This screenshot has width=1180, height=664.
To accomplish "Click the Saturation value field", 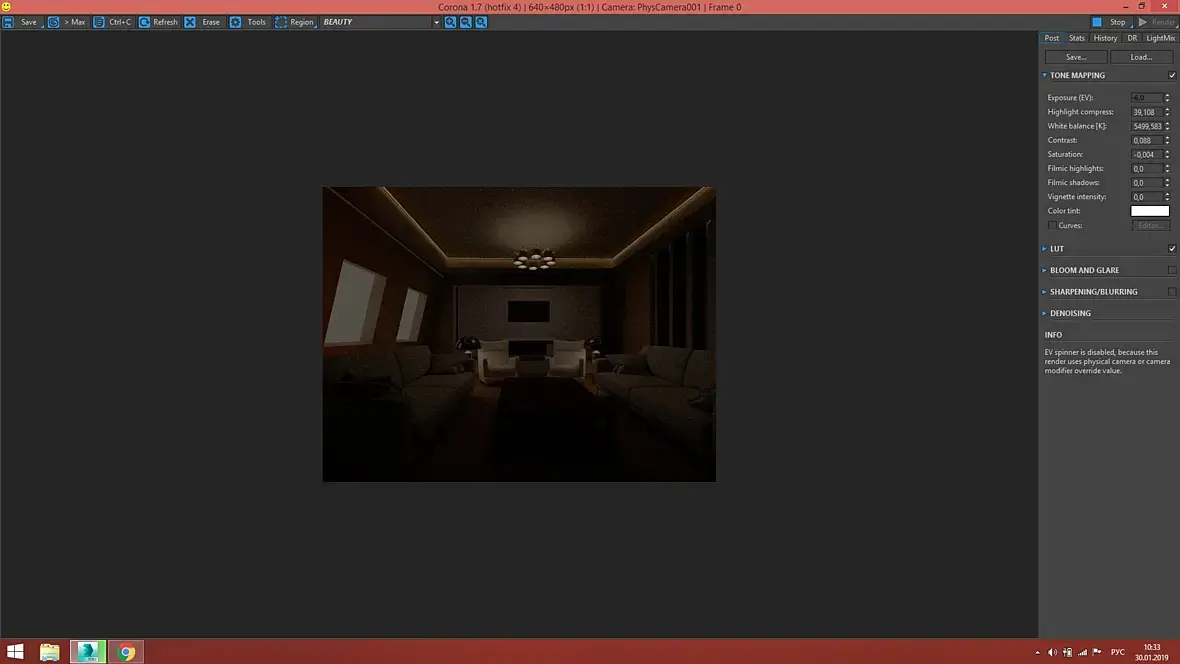I will [x=1146, y=154].
